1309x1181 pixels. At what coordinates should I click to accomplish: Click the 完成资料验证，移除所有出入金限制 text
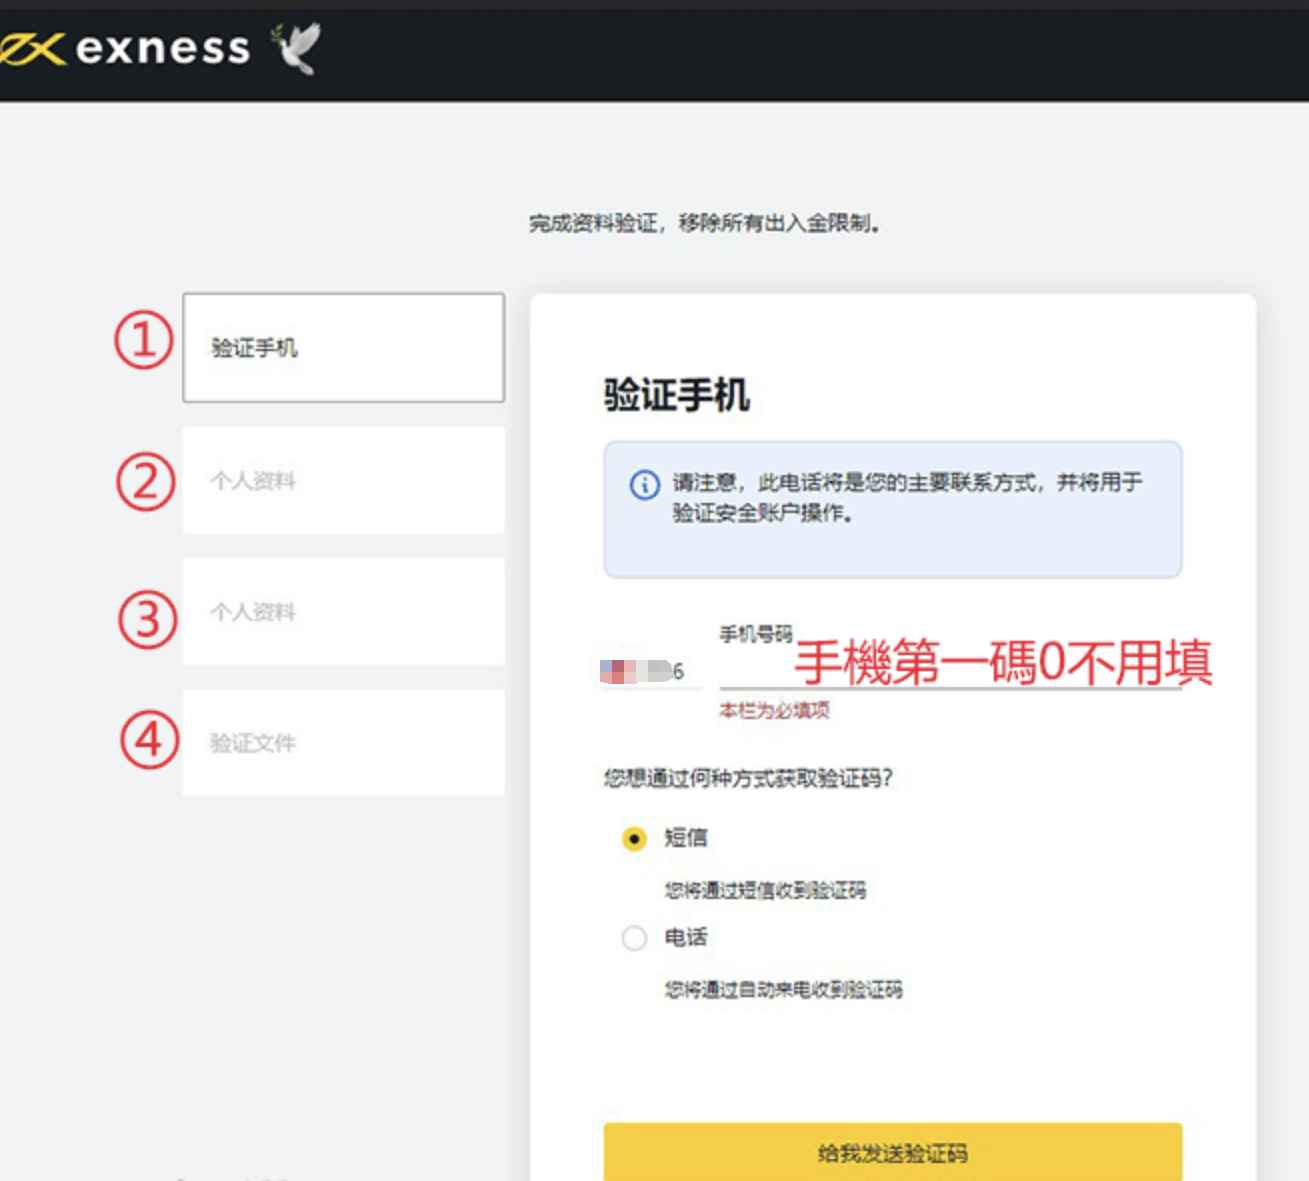coord(705,223)
